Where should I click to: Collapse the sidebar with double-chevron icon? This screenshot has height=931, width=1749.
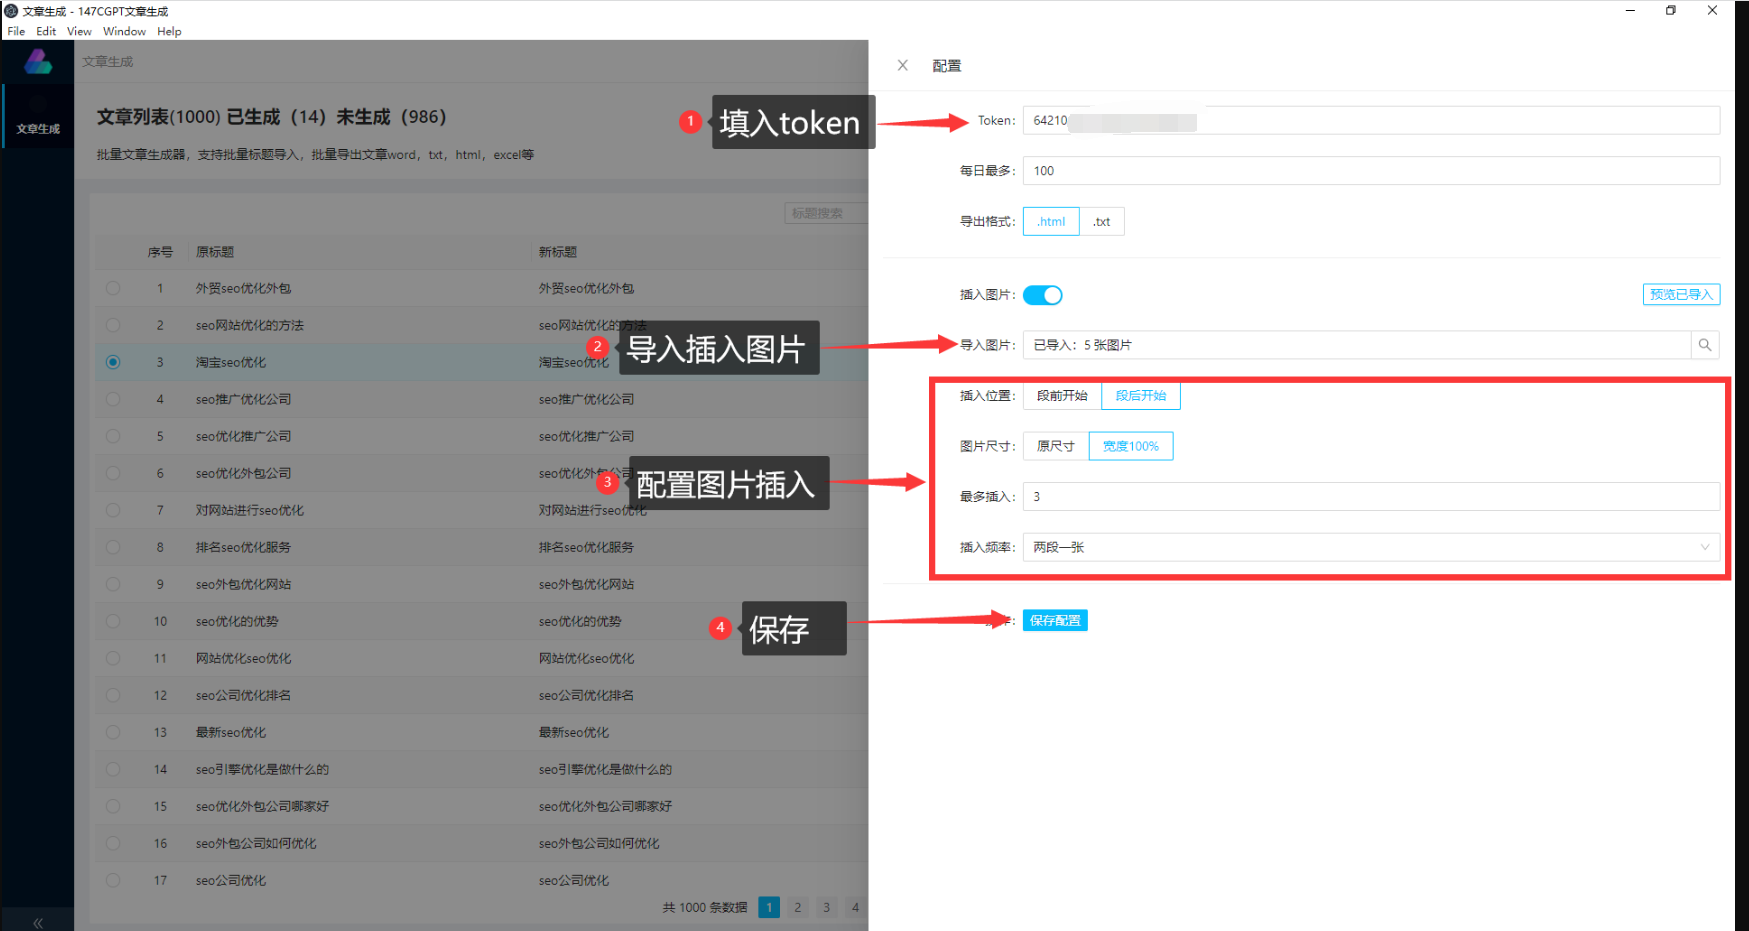click(38, 922)
